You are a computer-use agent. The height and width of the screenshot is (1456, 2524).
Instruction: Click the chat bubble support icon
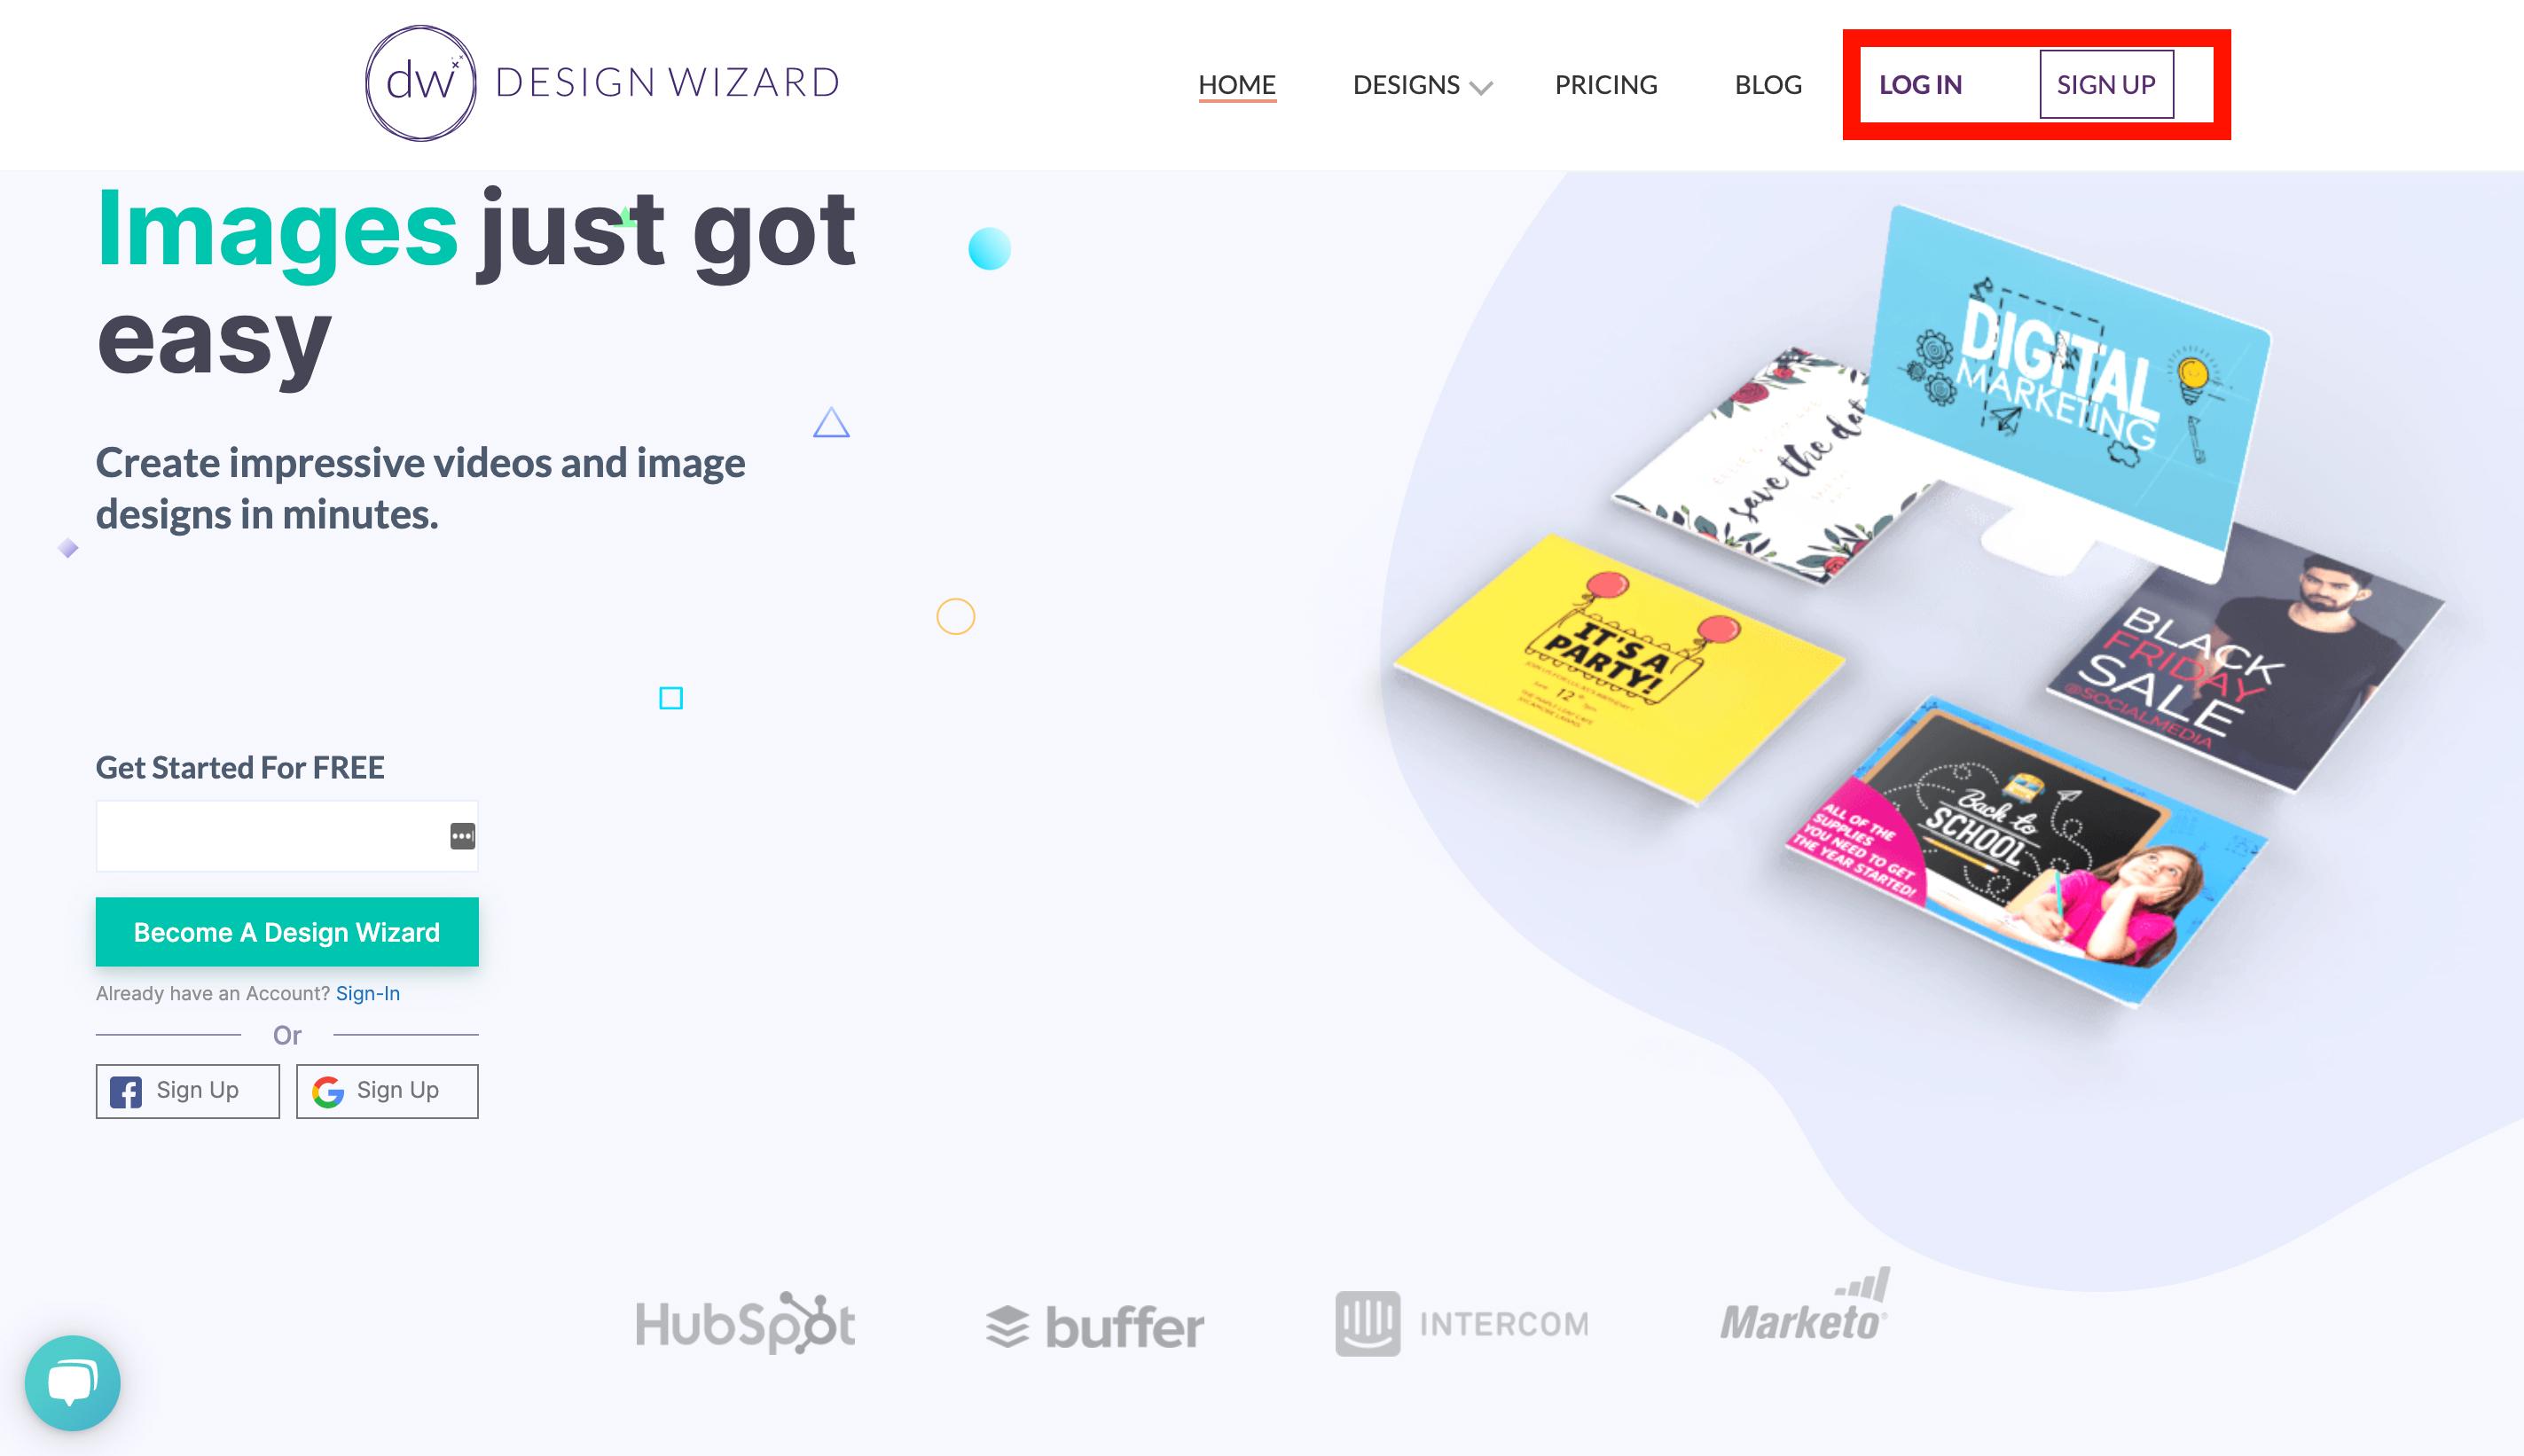tap(73, 1383)
